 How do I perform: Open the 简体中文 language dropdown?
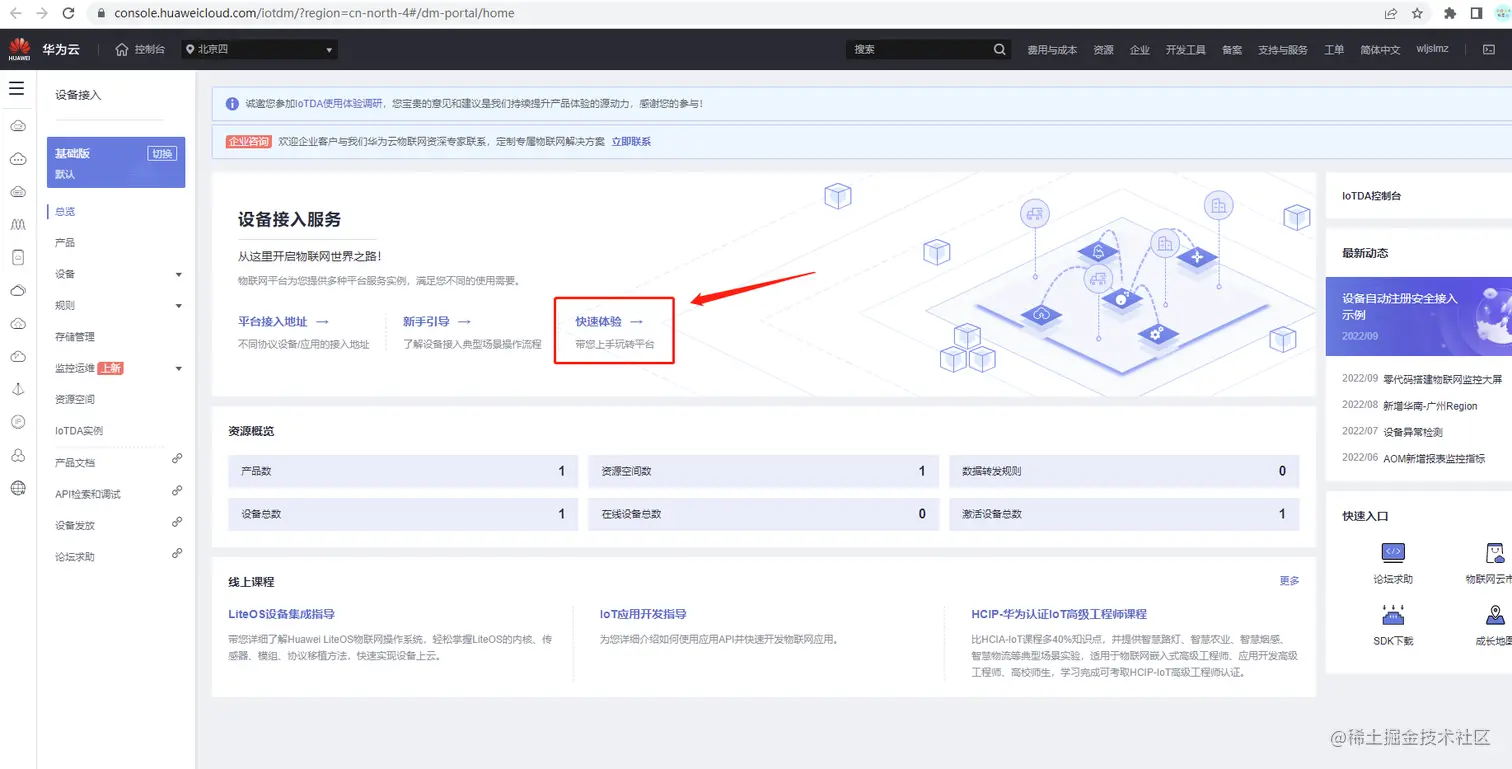[x=1379, y=50]
